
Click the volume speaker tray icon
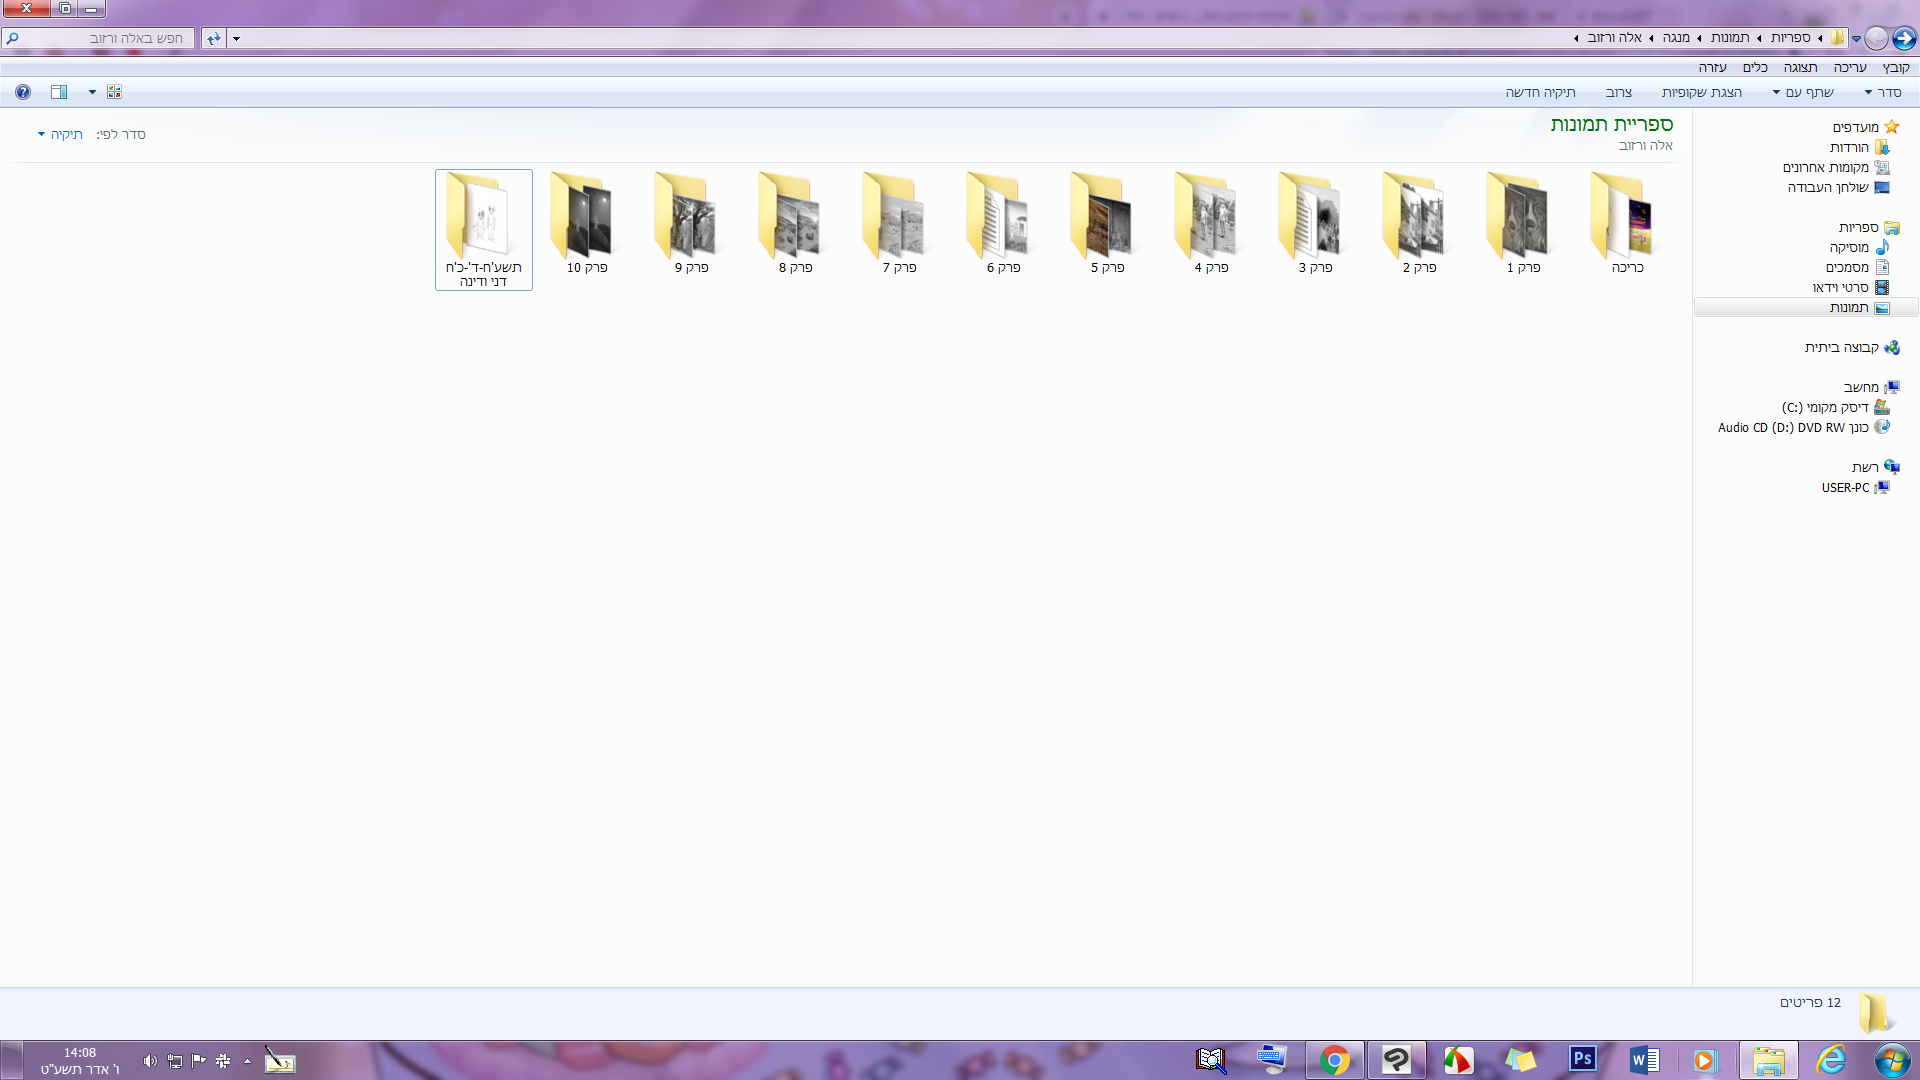[150, 1061]
